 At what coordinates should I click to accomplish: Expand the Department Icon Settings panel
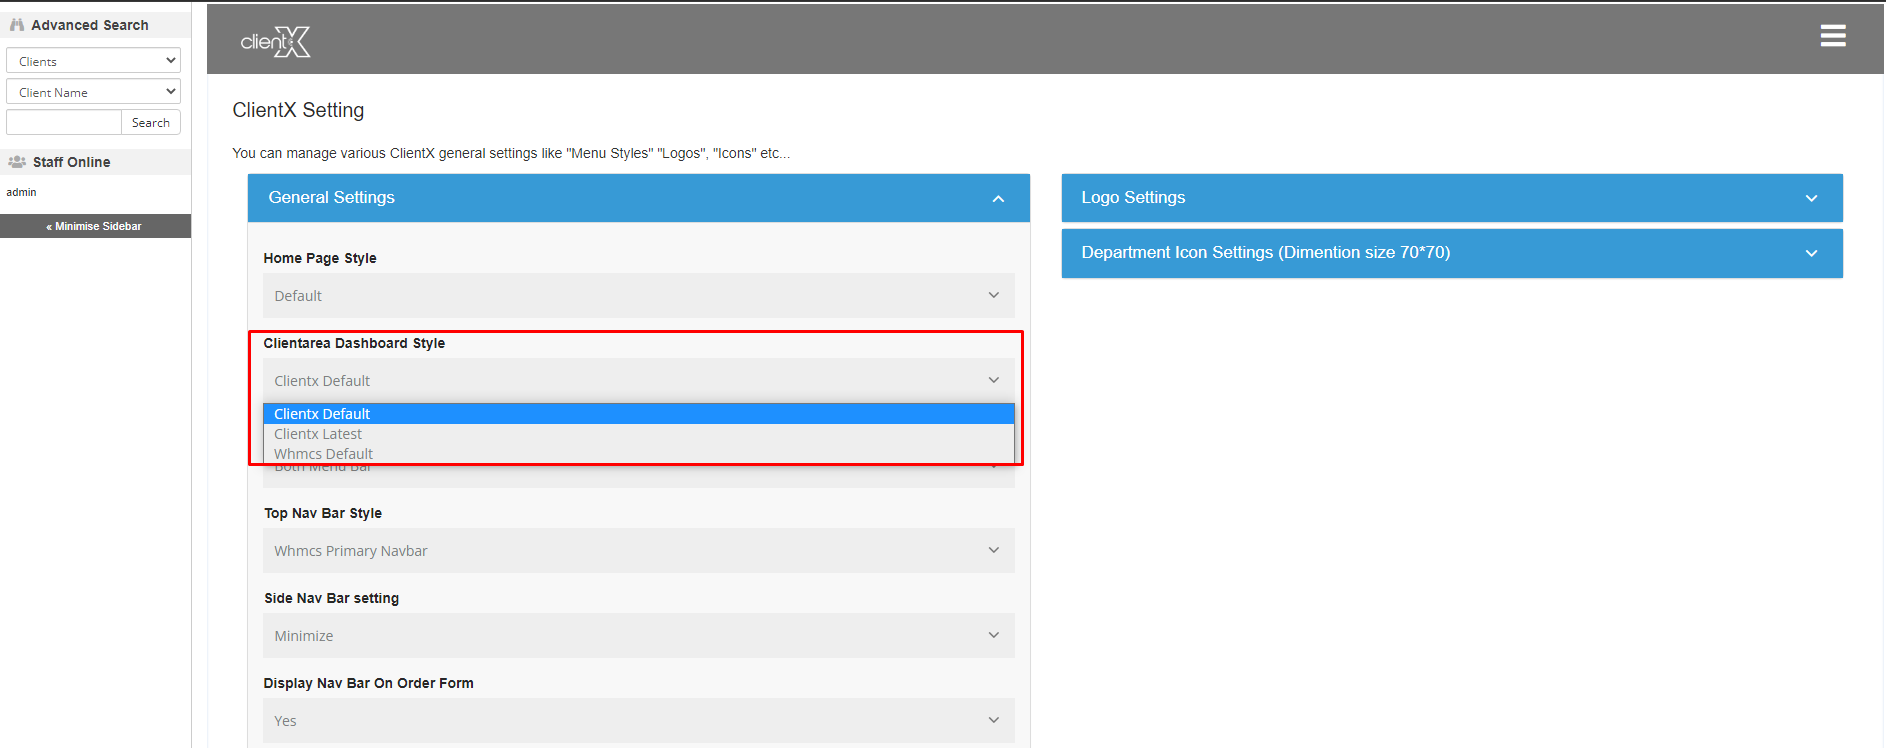click(x=1810, y=253)
